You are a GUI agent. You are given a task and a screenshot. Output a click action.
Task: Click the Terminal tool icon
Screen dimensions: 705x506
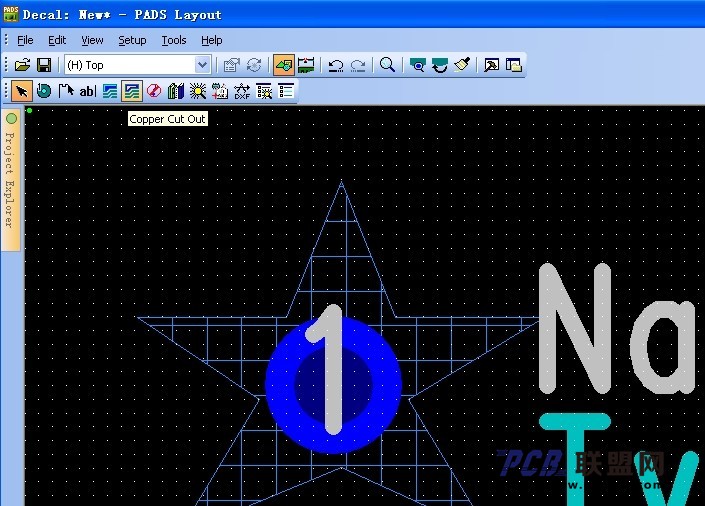coord(44,91)
